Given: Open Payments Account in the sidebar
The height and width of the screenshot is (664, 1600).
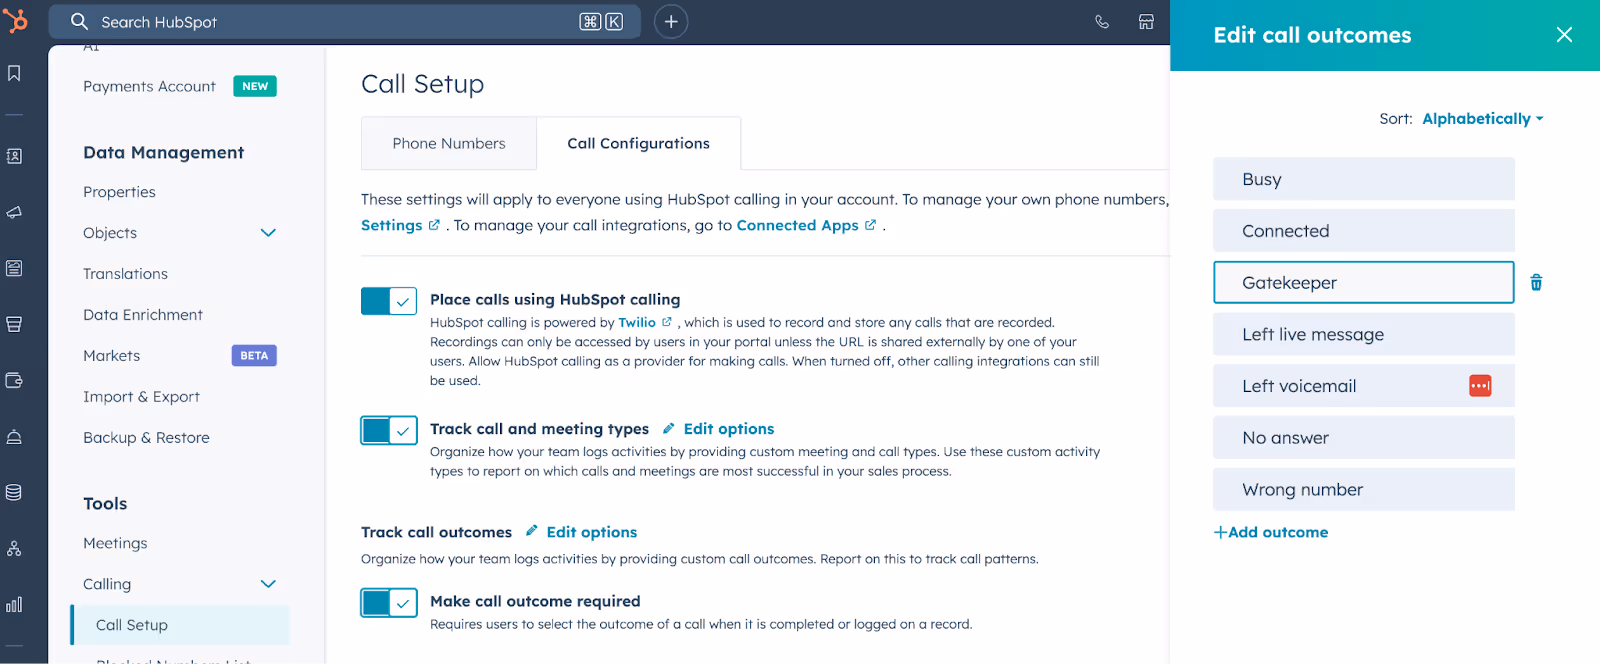Looking at the screenshot, I should 149,87.
